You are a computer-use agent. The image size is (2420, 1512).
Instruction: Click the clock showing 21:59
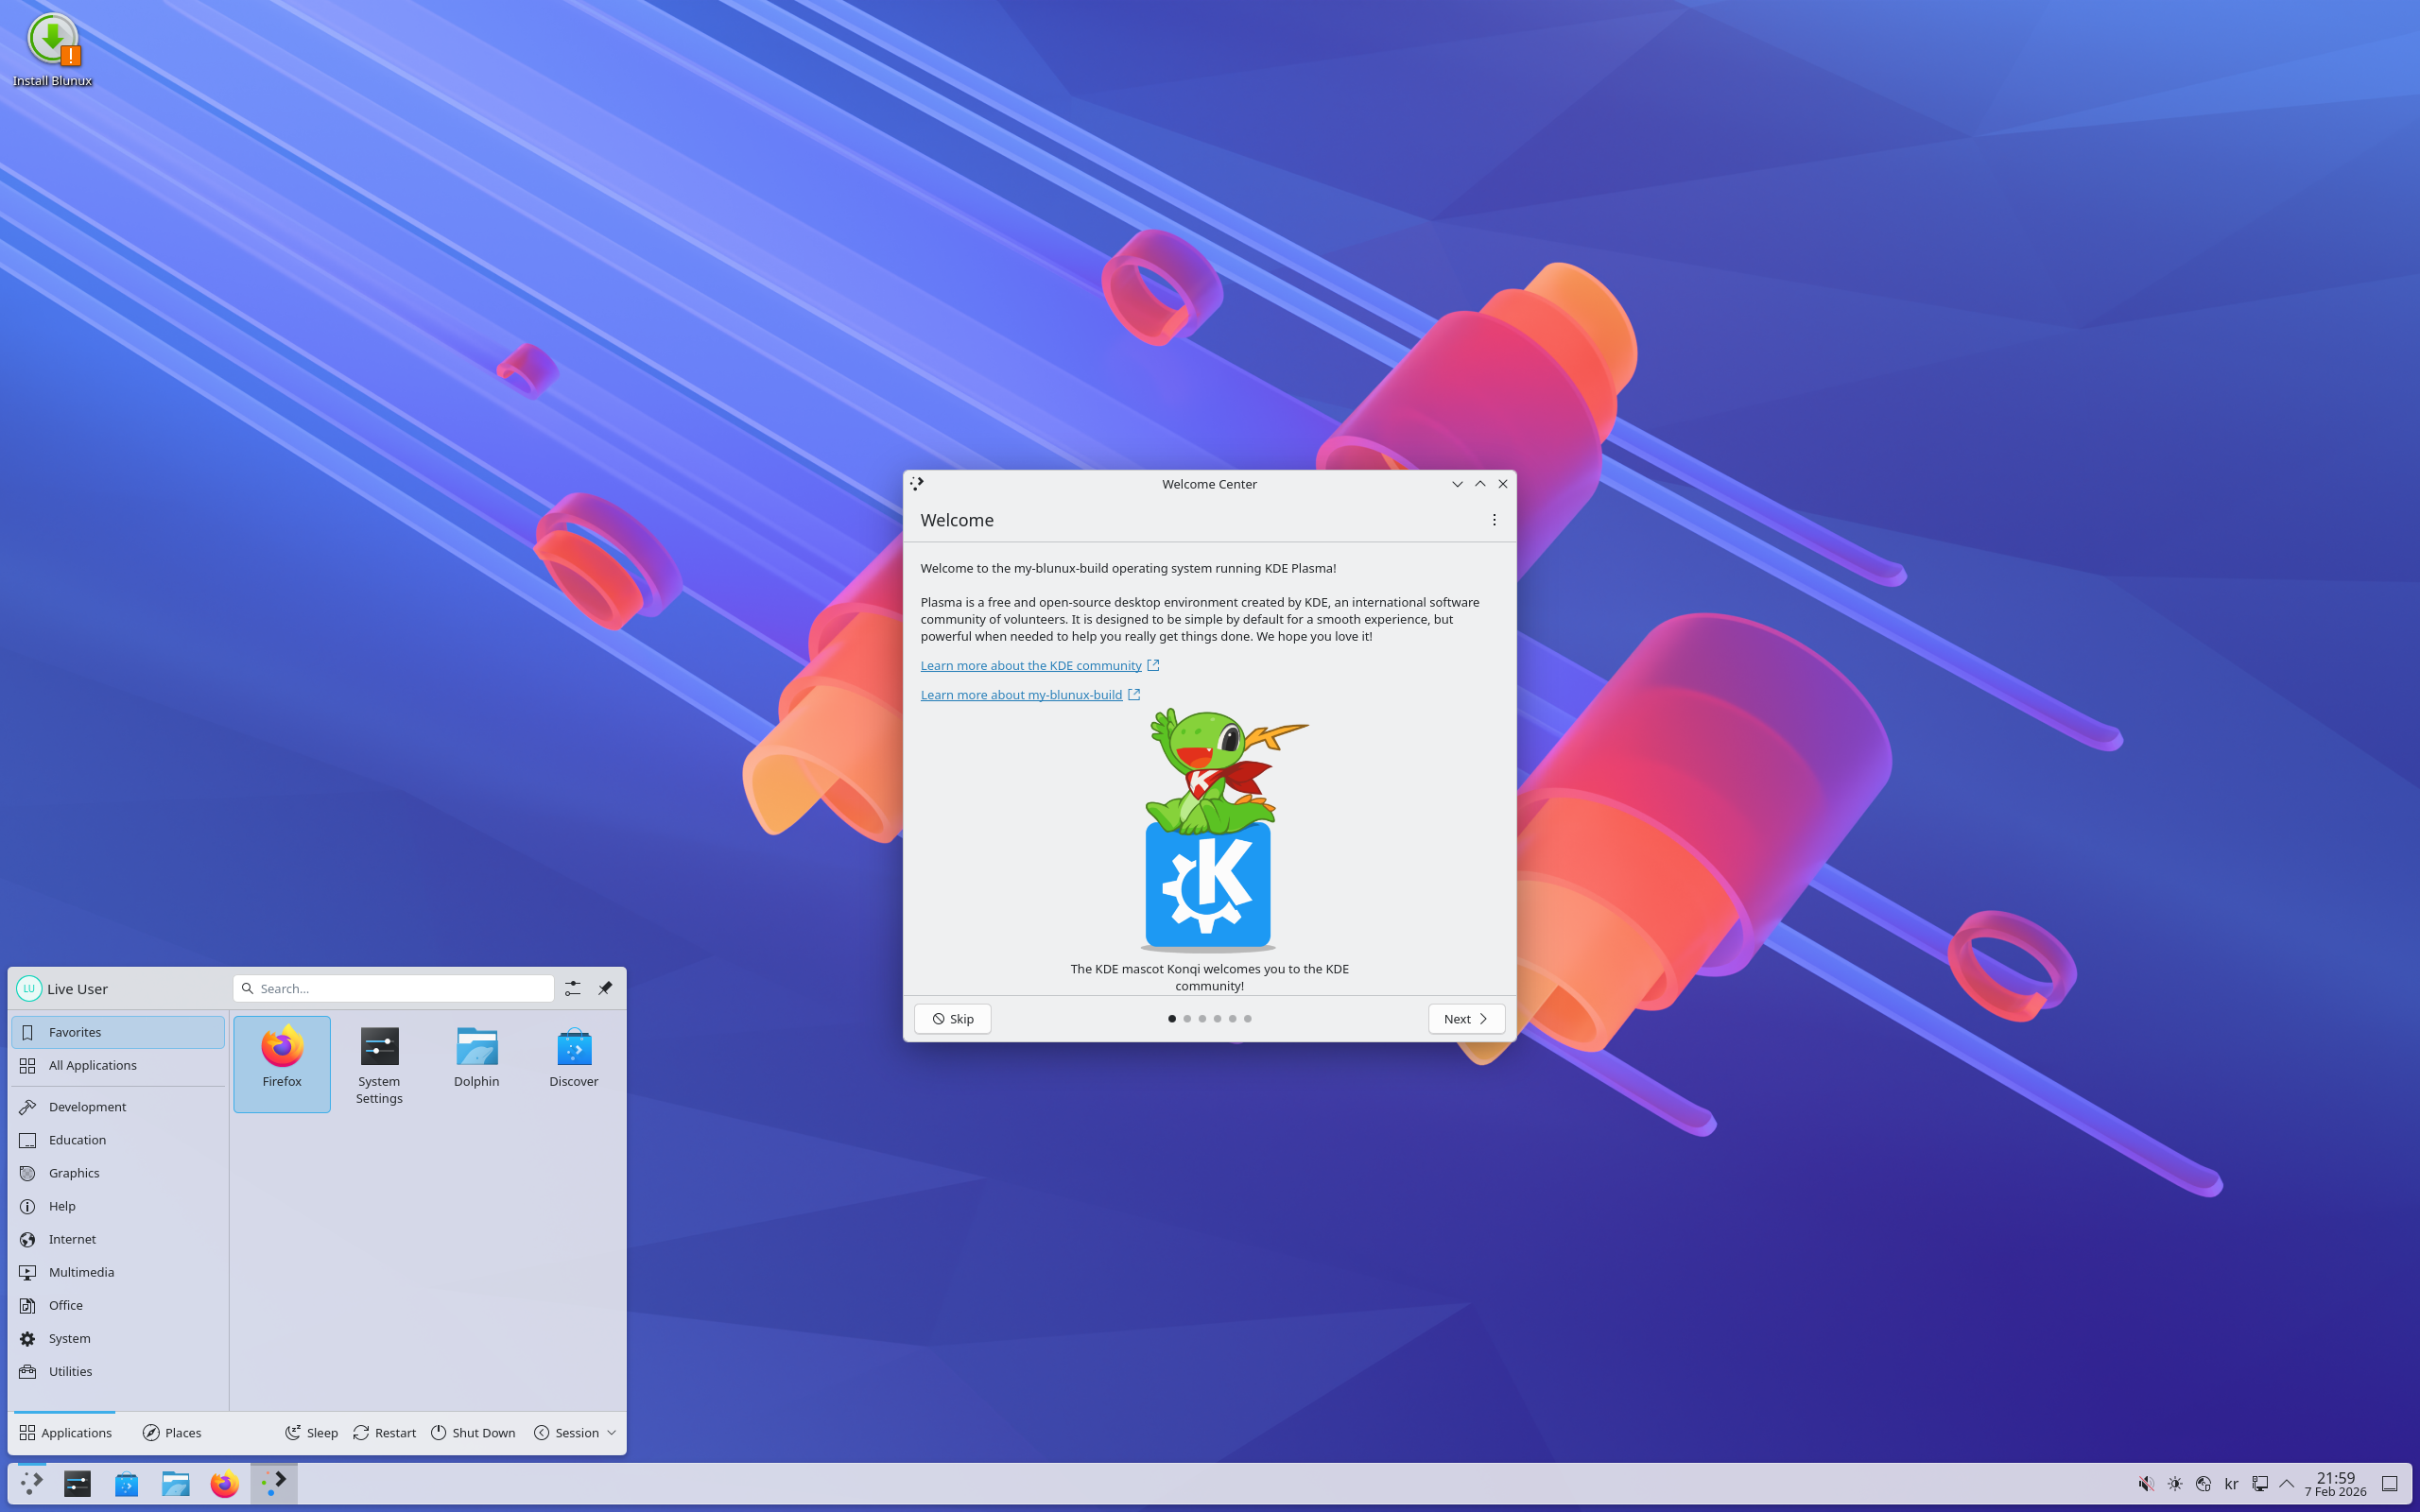tap(2336, 1484)
